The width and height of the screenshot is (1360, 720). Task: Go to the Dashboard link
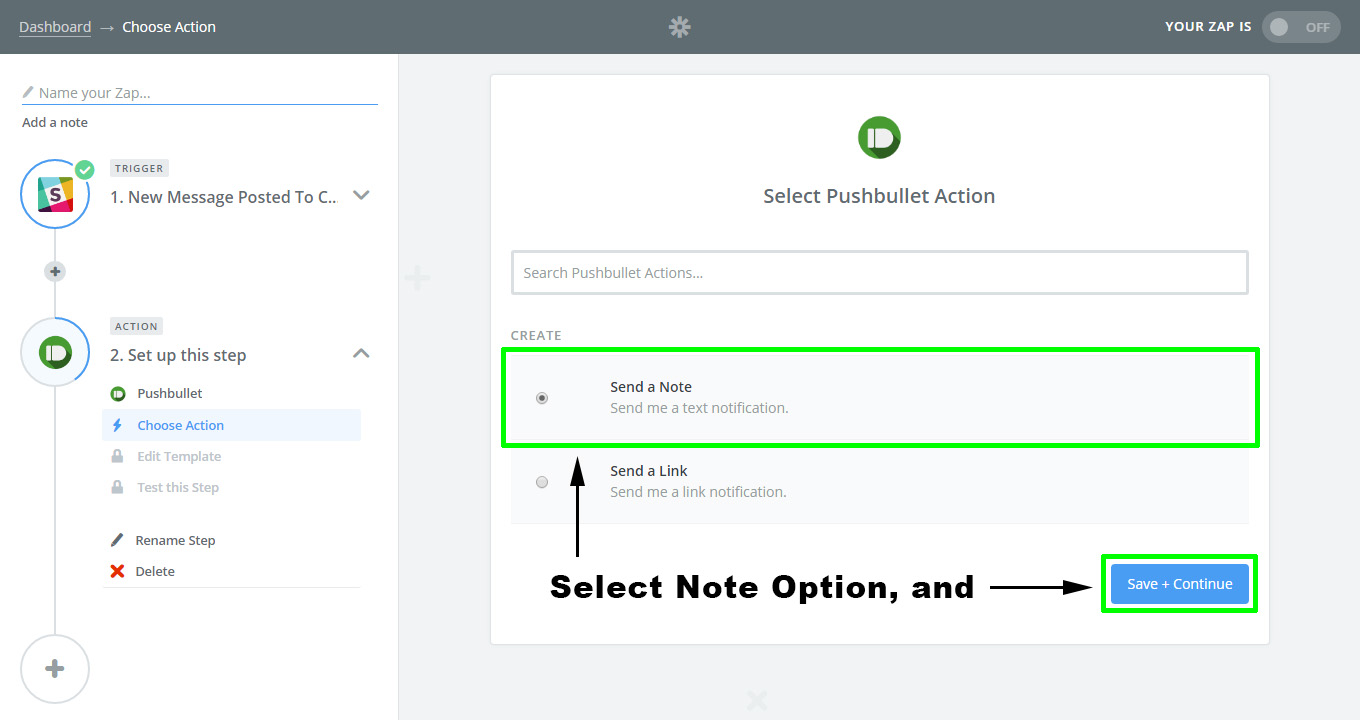point(55,27)
